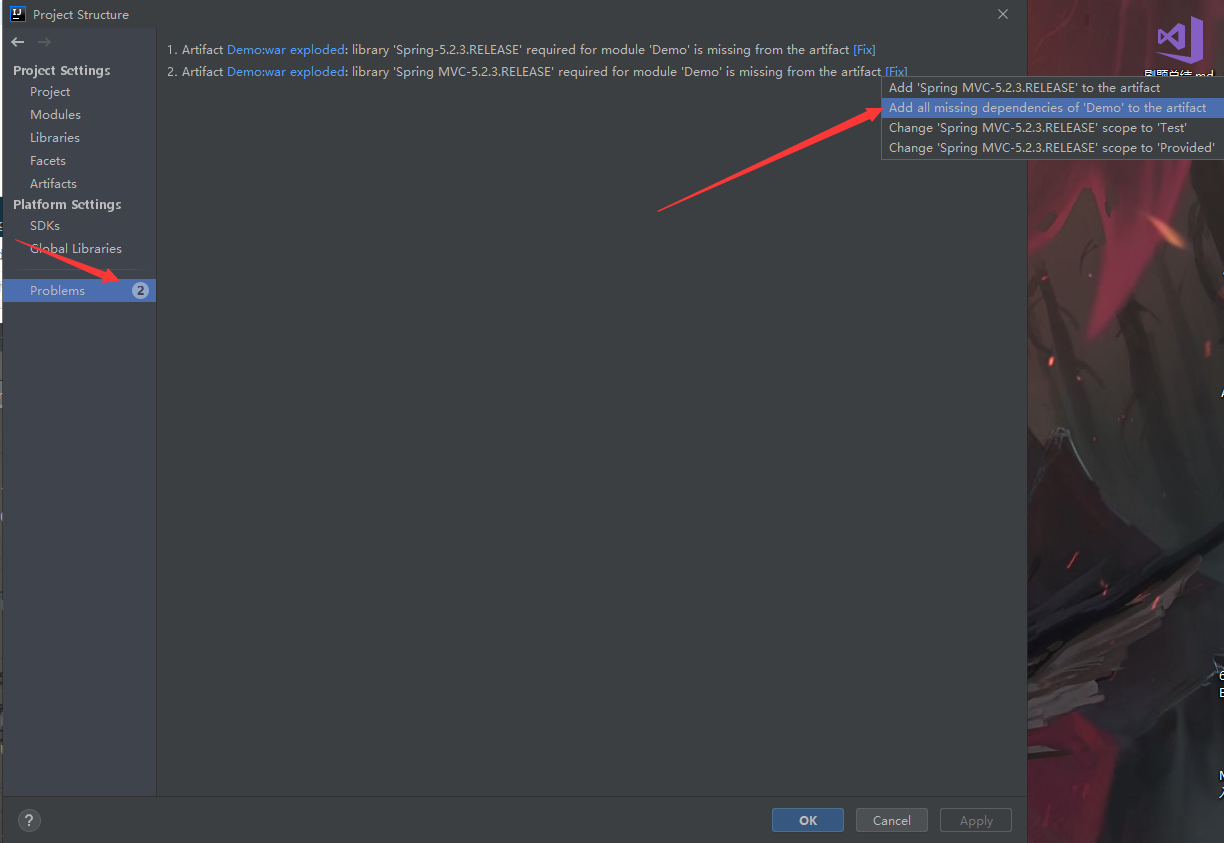Select Facets in the sidebar
Screen dimensions: 1224x843
(48, 160)
